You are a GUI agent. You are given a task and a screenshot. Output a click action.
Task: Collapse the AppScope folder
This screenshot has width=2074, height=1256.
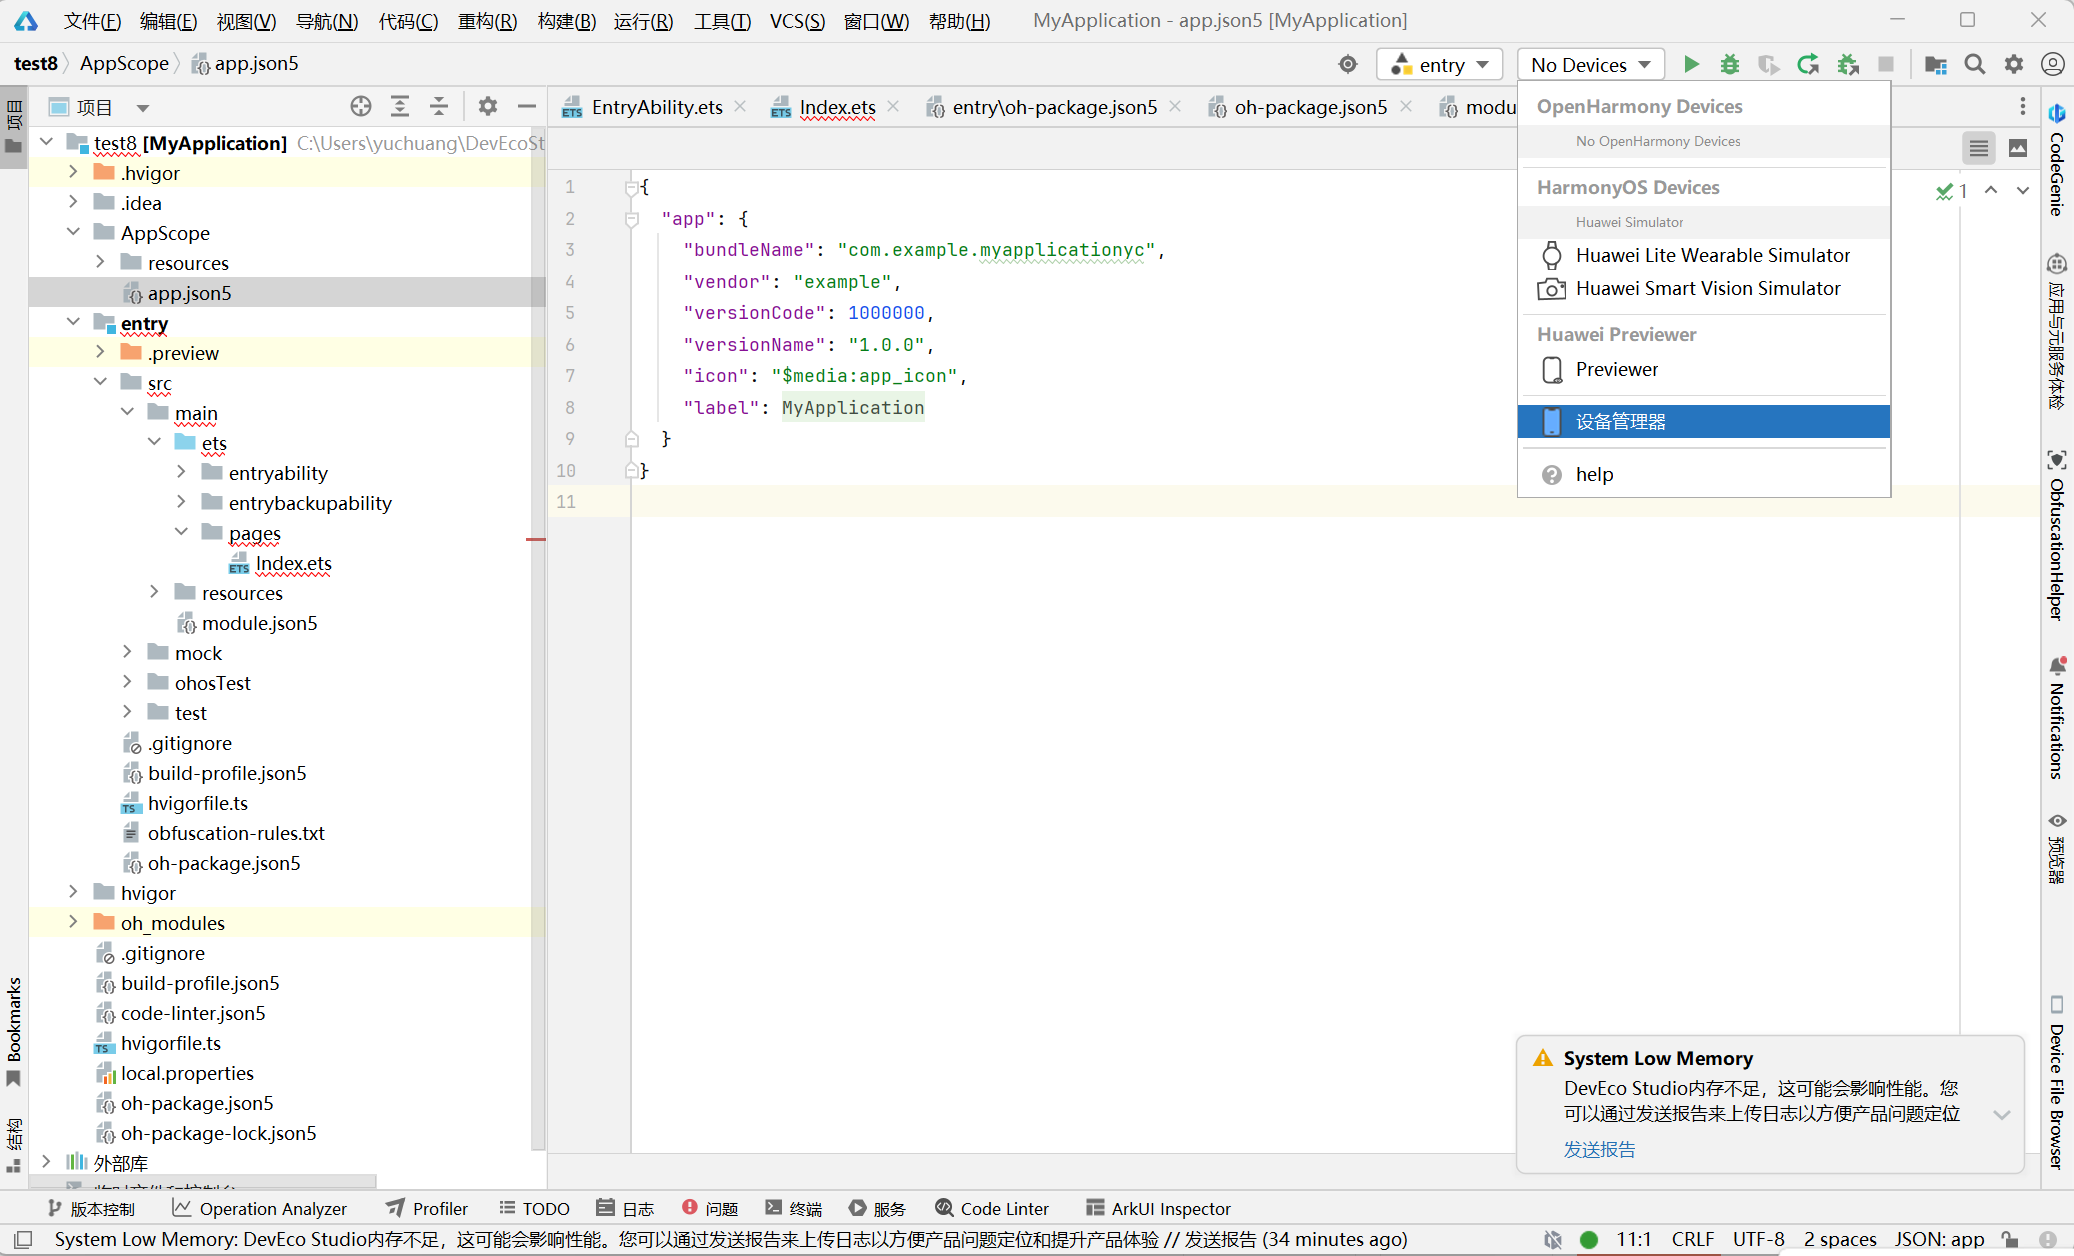pyautogui.click(x=73, y=232)
